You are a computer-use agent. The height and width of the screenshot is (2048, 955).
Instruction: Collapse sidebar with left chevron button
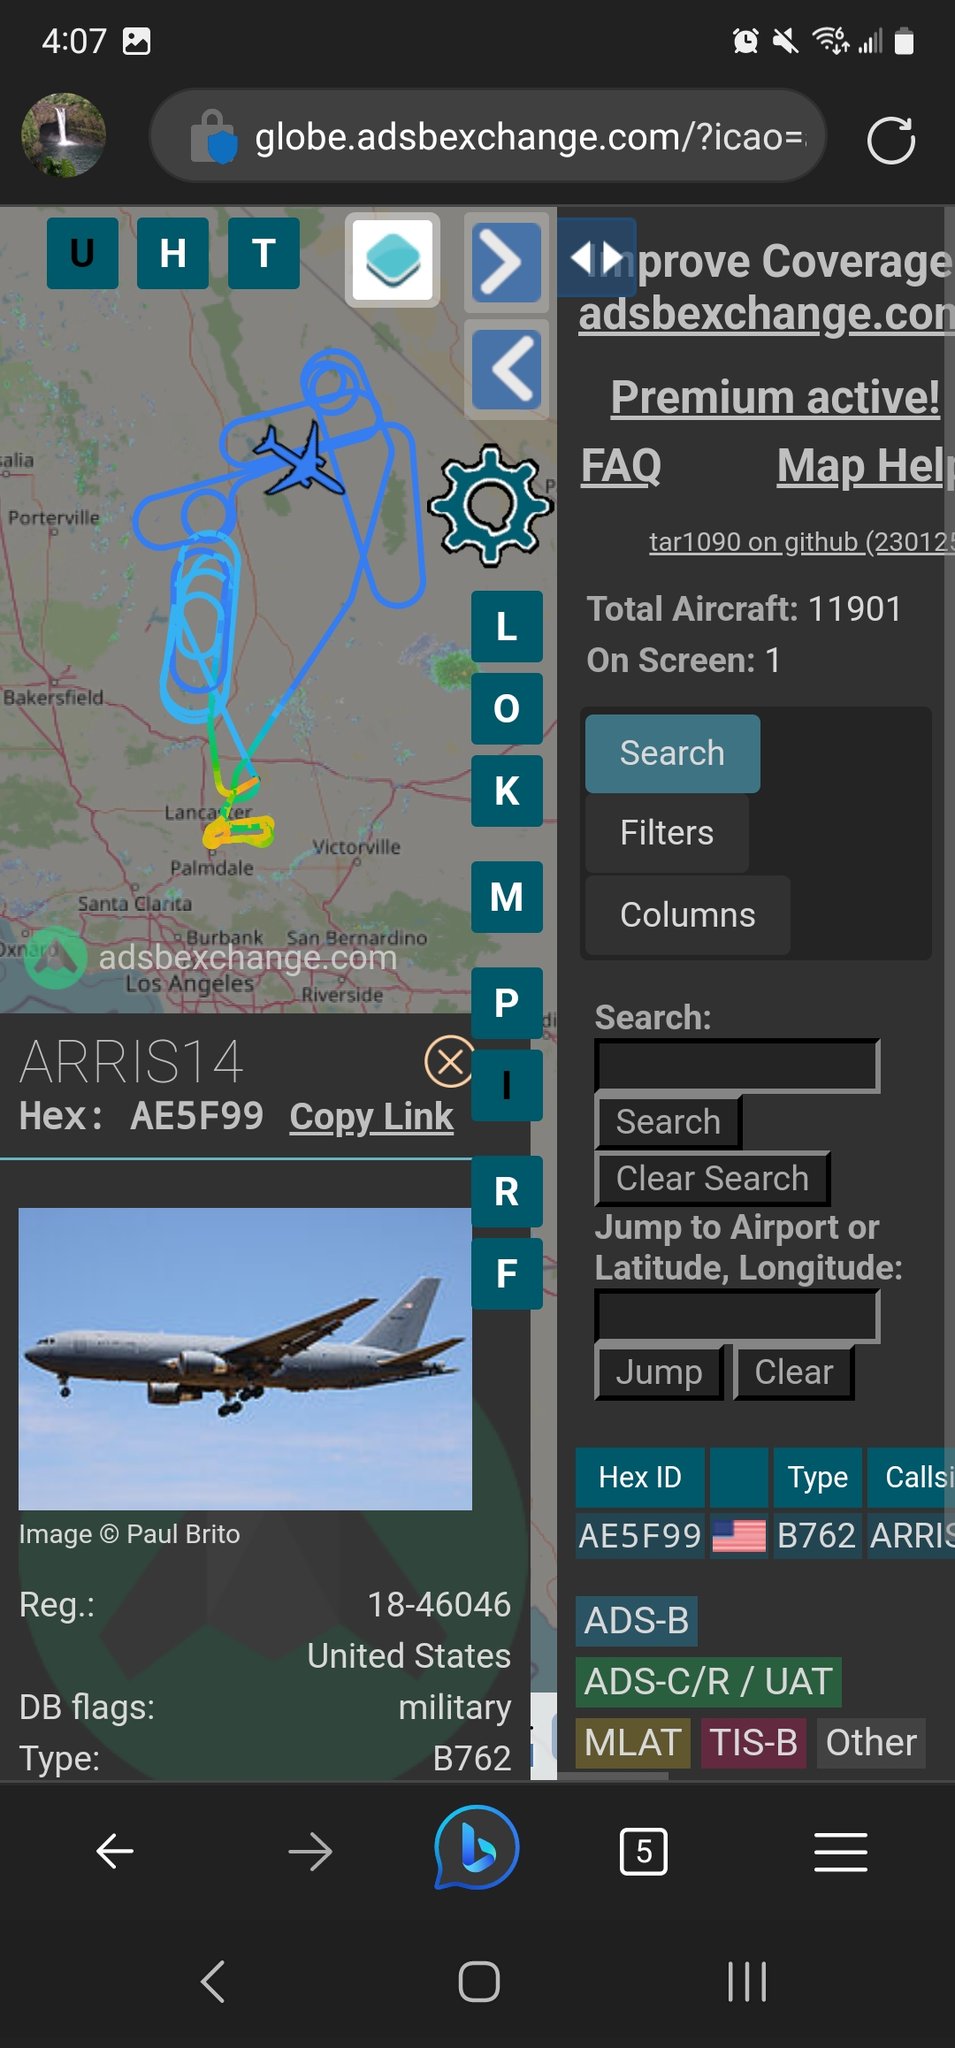pyautogui.click(x=506, y=368)
